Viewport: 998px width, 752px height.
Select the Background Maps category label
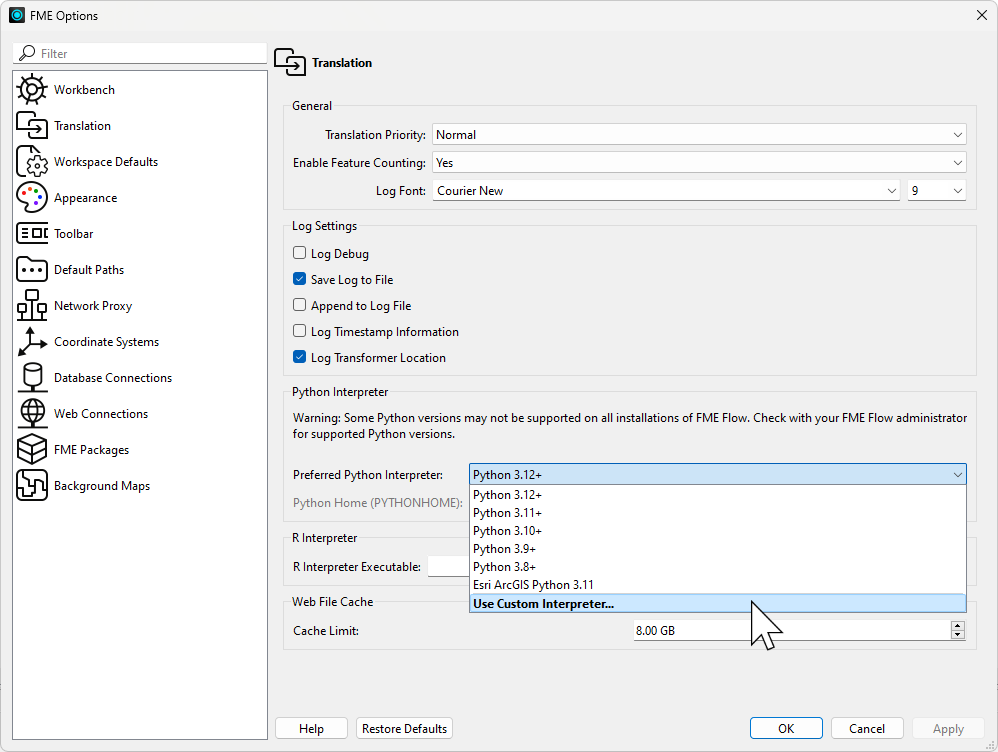102,486
